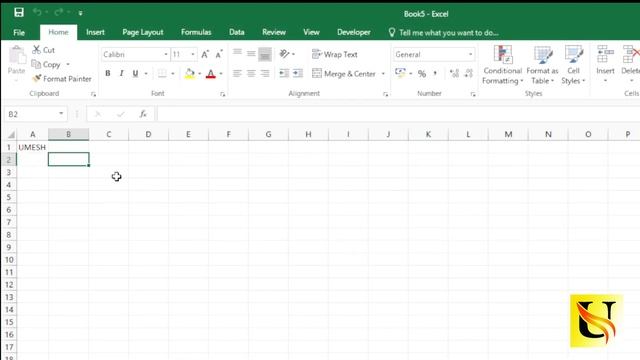Decrease decimal places
This screenshot has width=640, height=360.
[469, 73]
